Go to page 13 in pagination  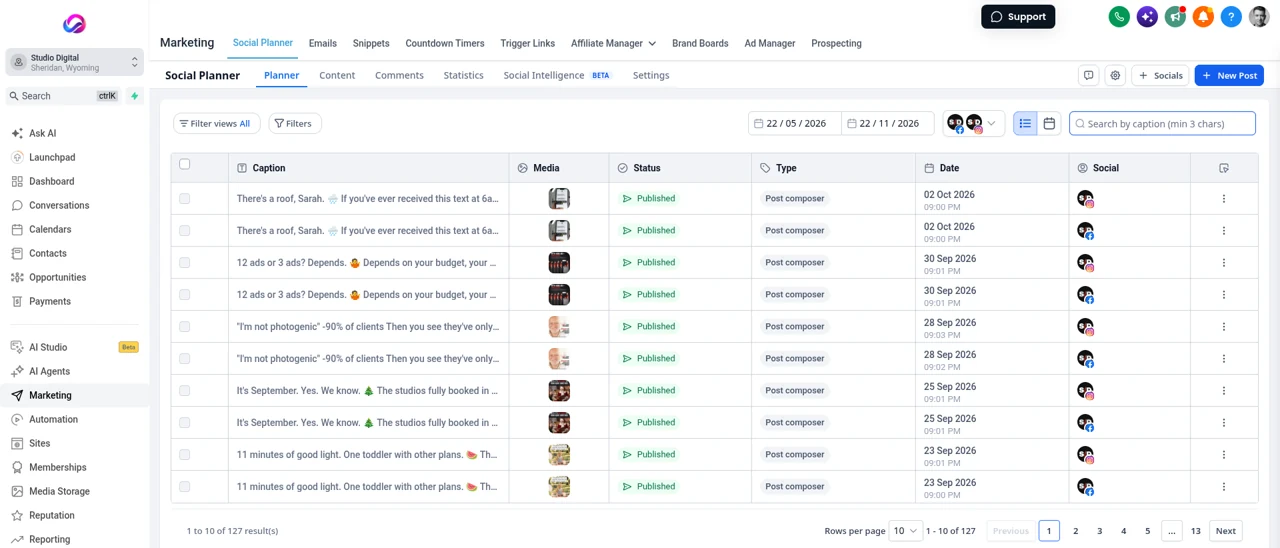pyautogui.click(x=1195, y=531)
